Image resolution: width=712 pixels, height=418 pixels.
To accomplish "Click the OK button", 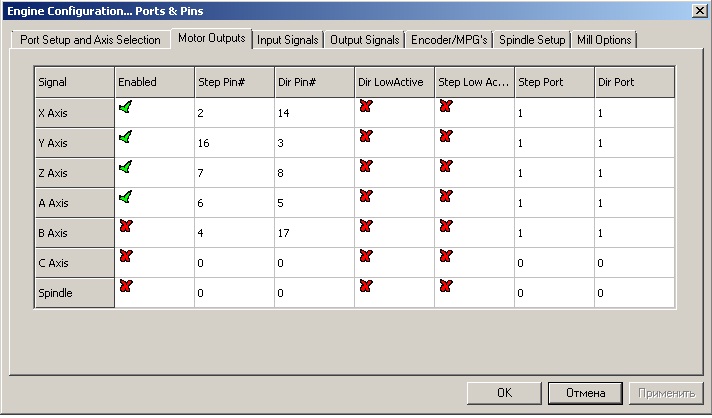I will (505, 393).
